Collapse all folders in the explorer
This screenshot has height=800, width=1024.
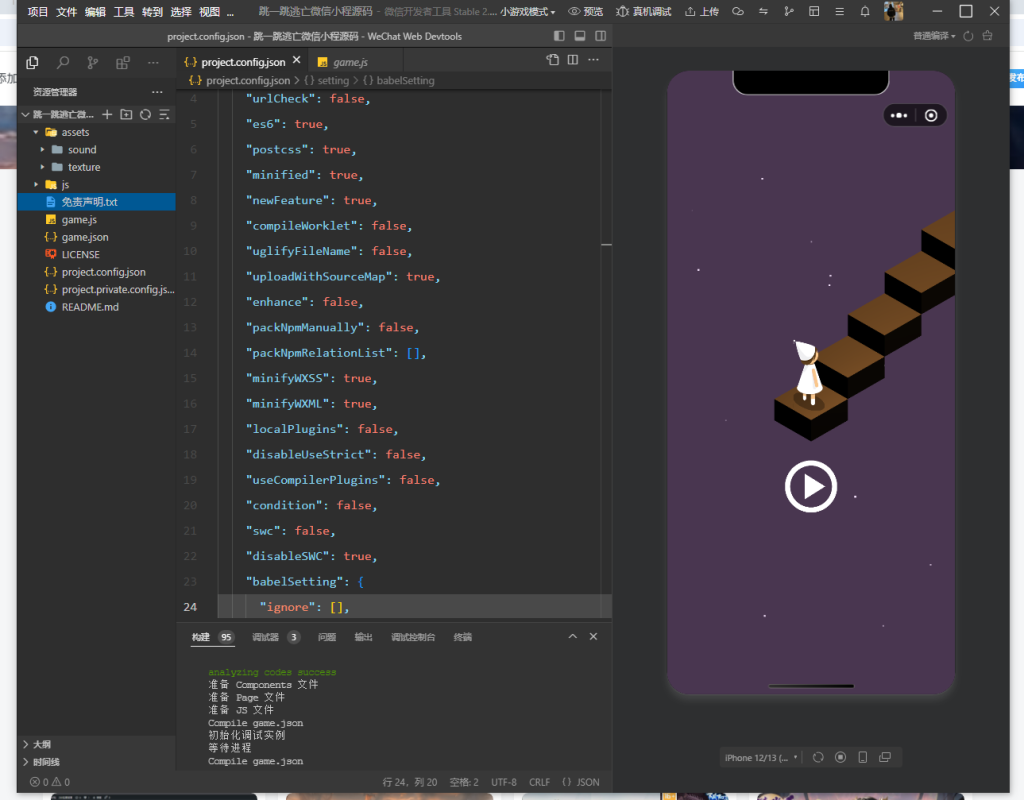click(164, 114)
